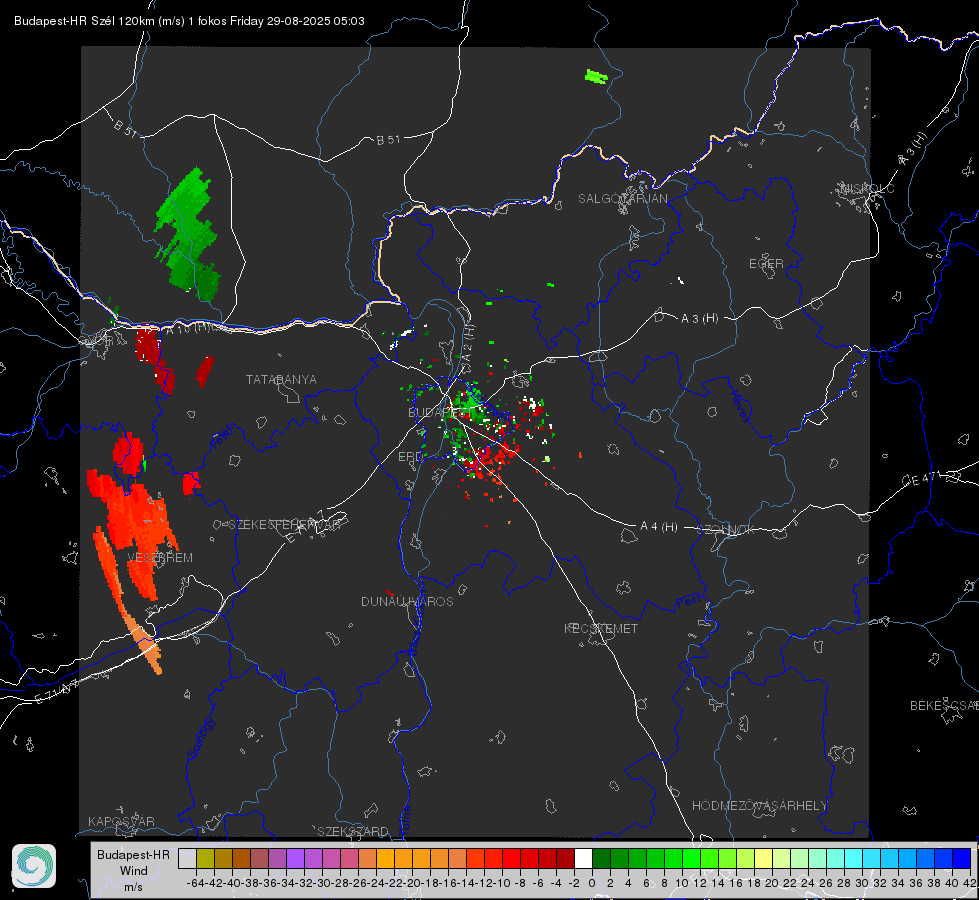Click the DUNAÚJVÁROS city label

pos(407,601)
